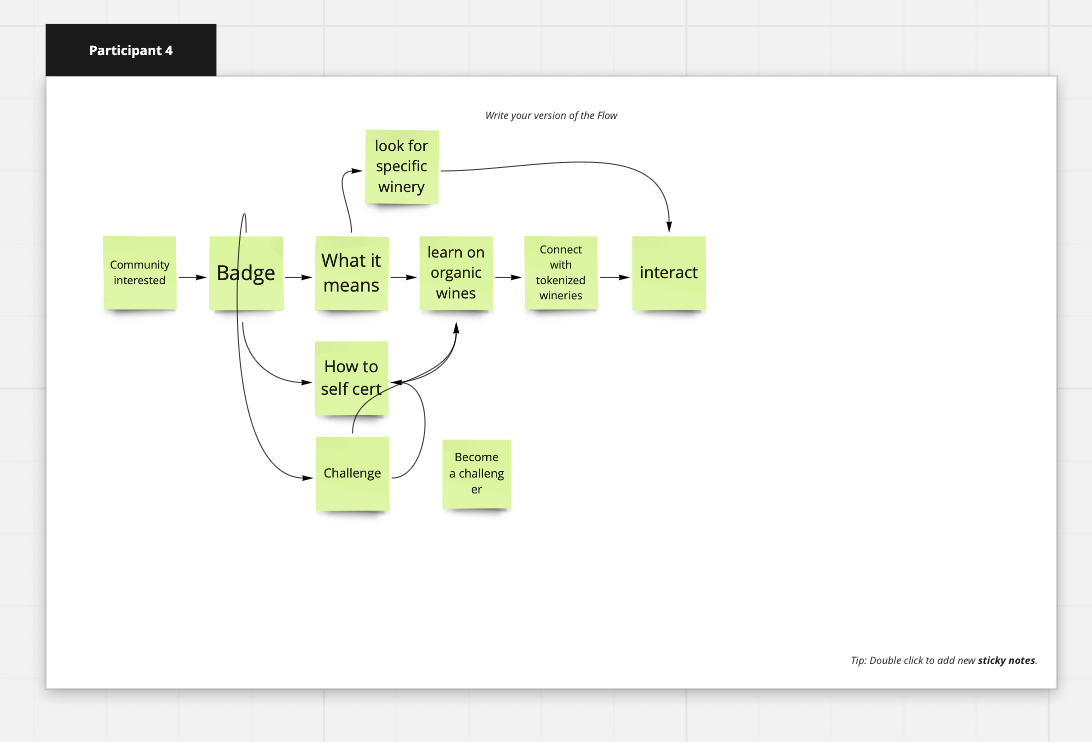Select the 'look for specific winery' note
The width and height of the screenshot is (1092, 742).
pos(402,167)
